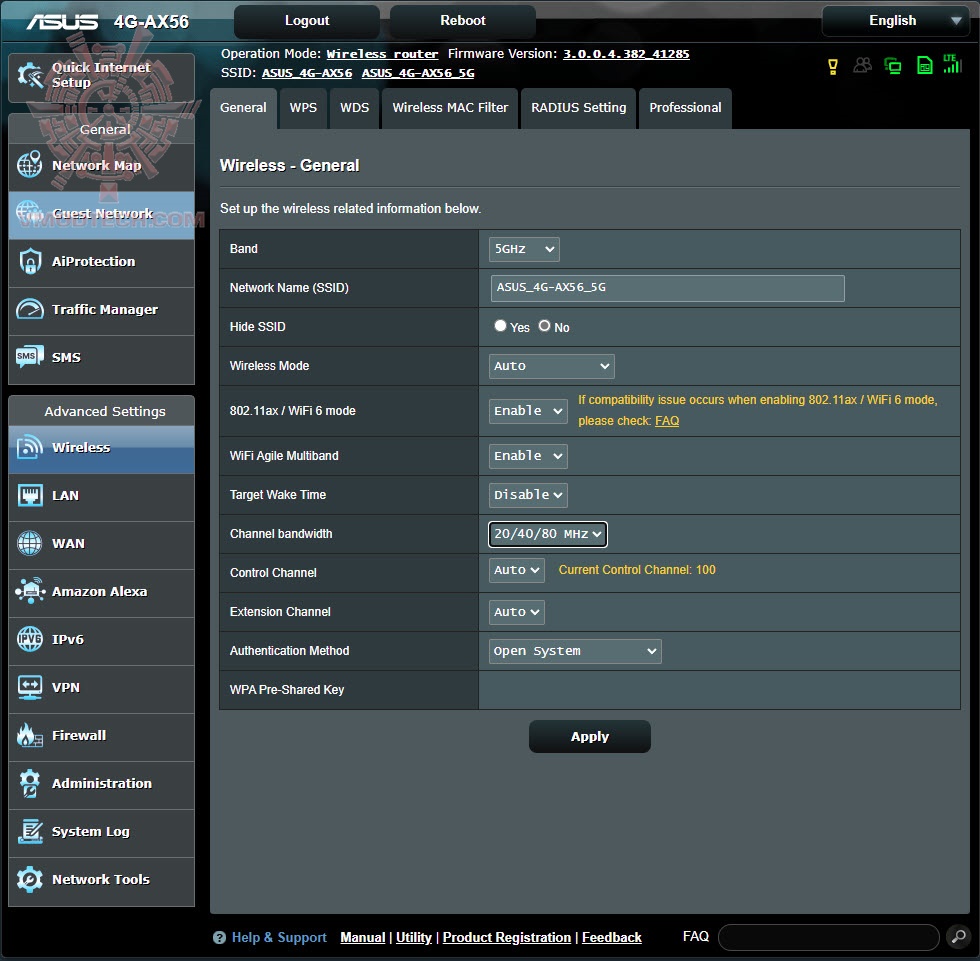Viewport: 980px width, 961px height.
Task: Switch to the General wireless tab
Action: pos(243,108)
